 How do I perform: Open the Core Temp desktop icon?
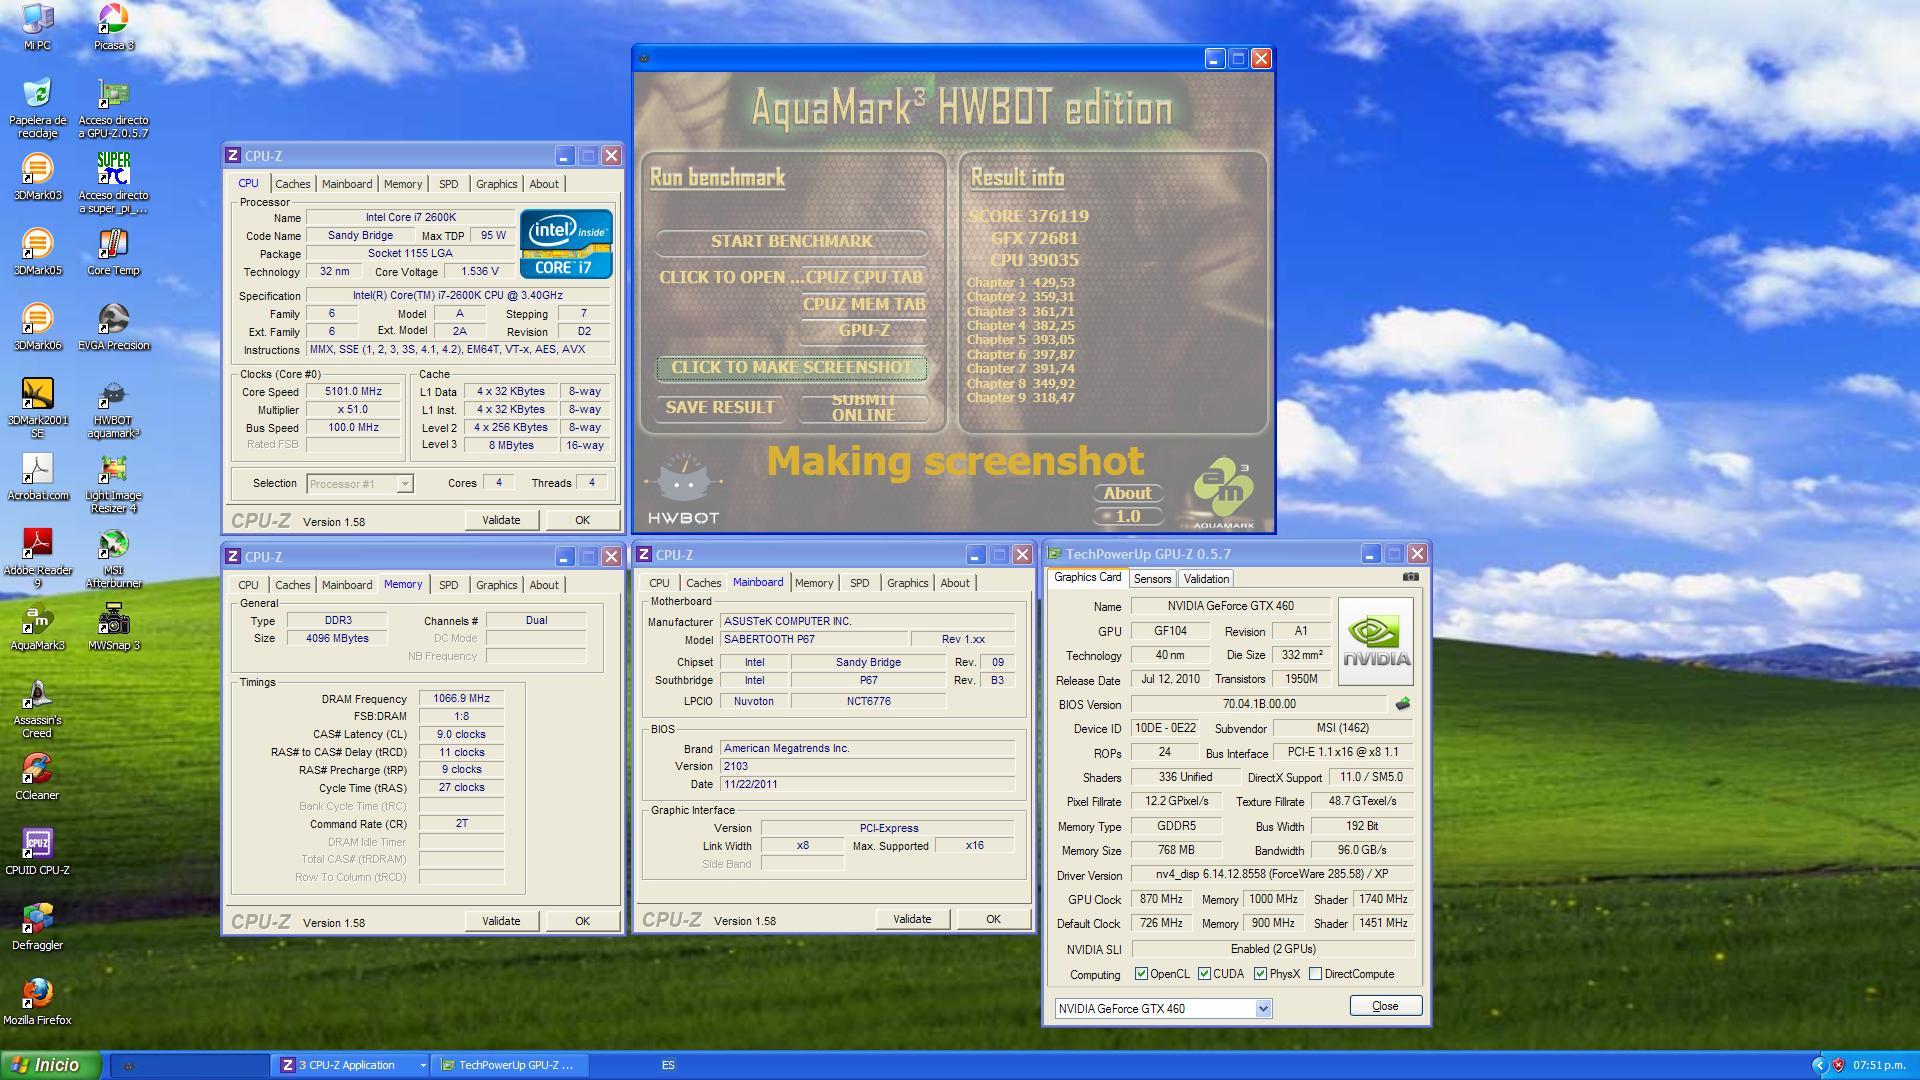click(x=113, y=252)
